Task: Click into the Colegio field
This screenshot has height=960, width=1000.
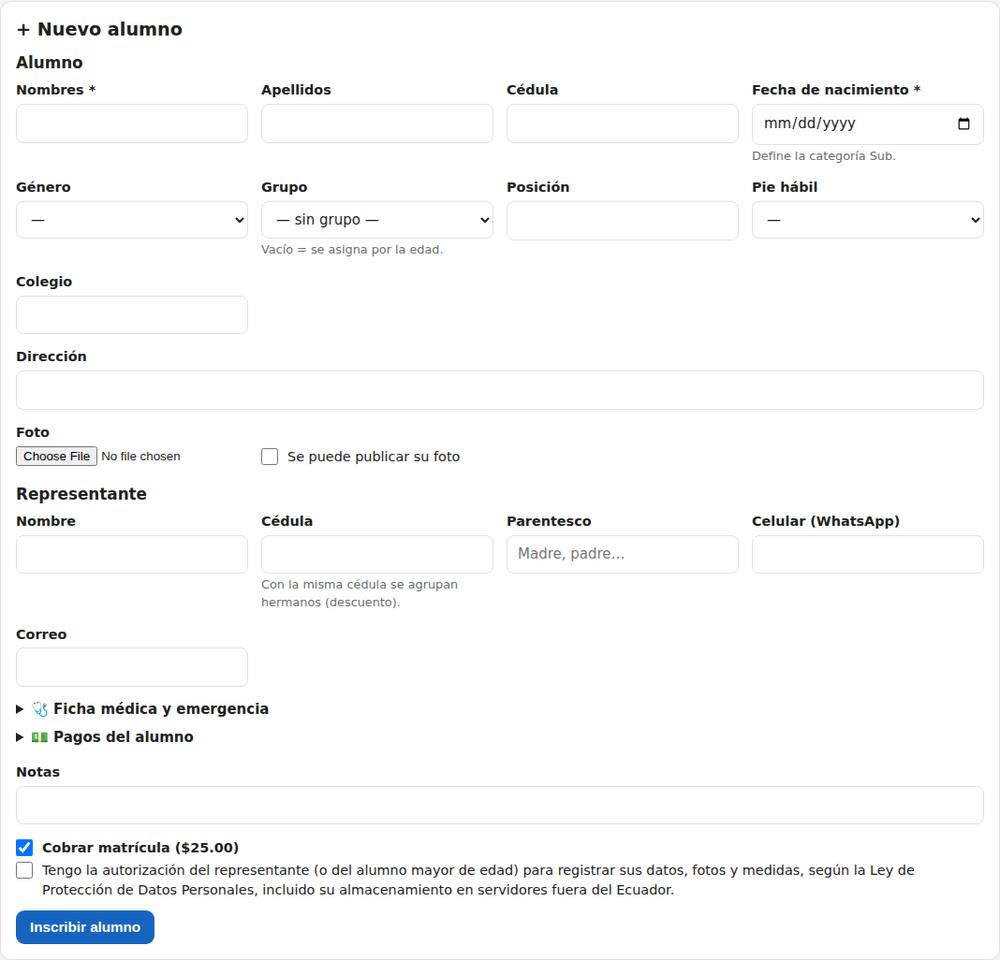Action: [132, 314]
